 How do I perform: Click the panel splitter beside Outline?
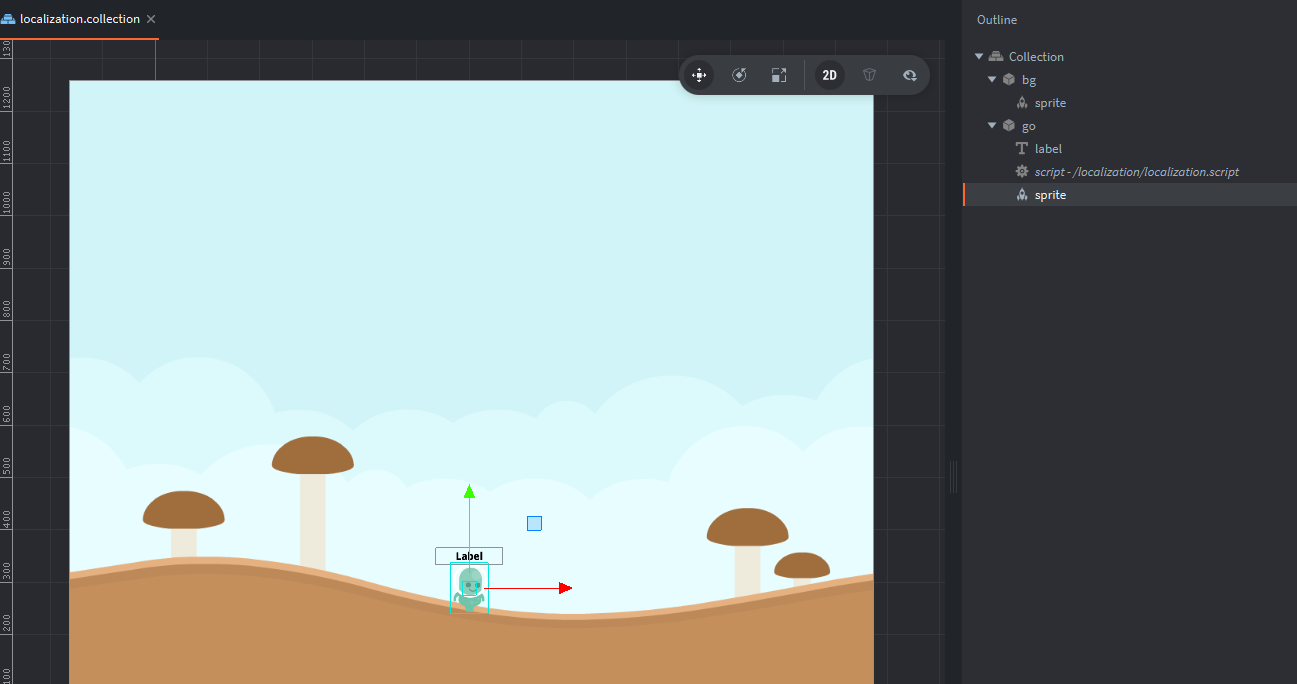pyautogui.click(x=953, y=477)
